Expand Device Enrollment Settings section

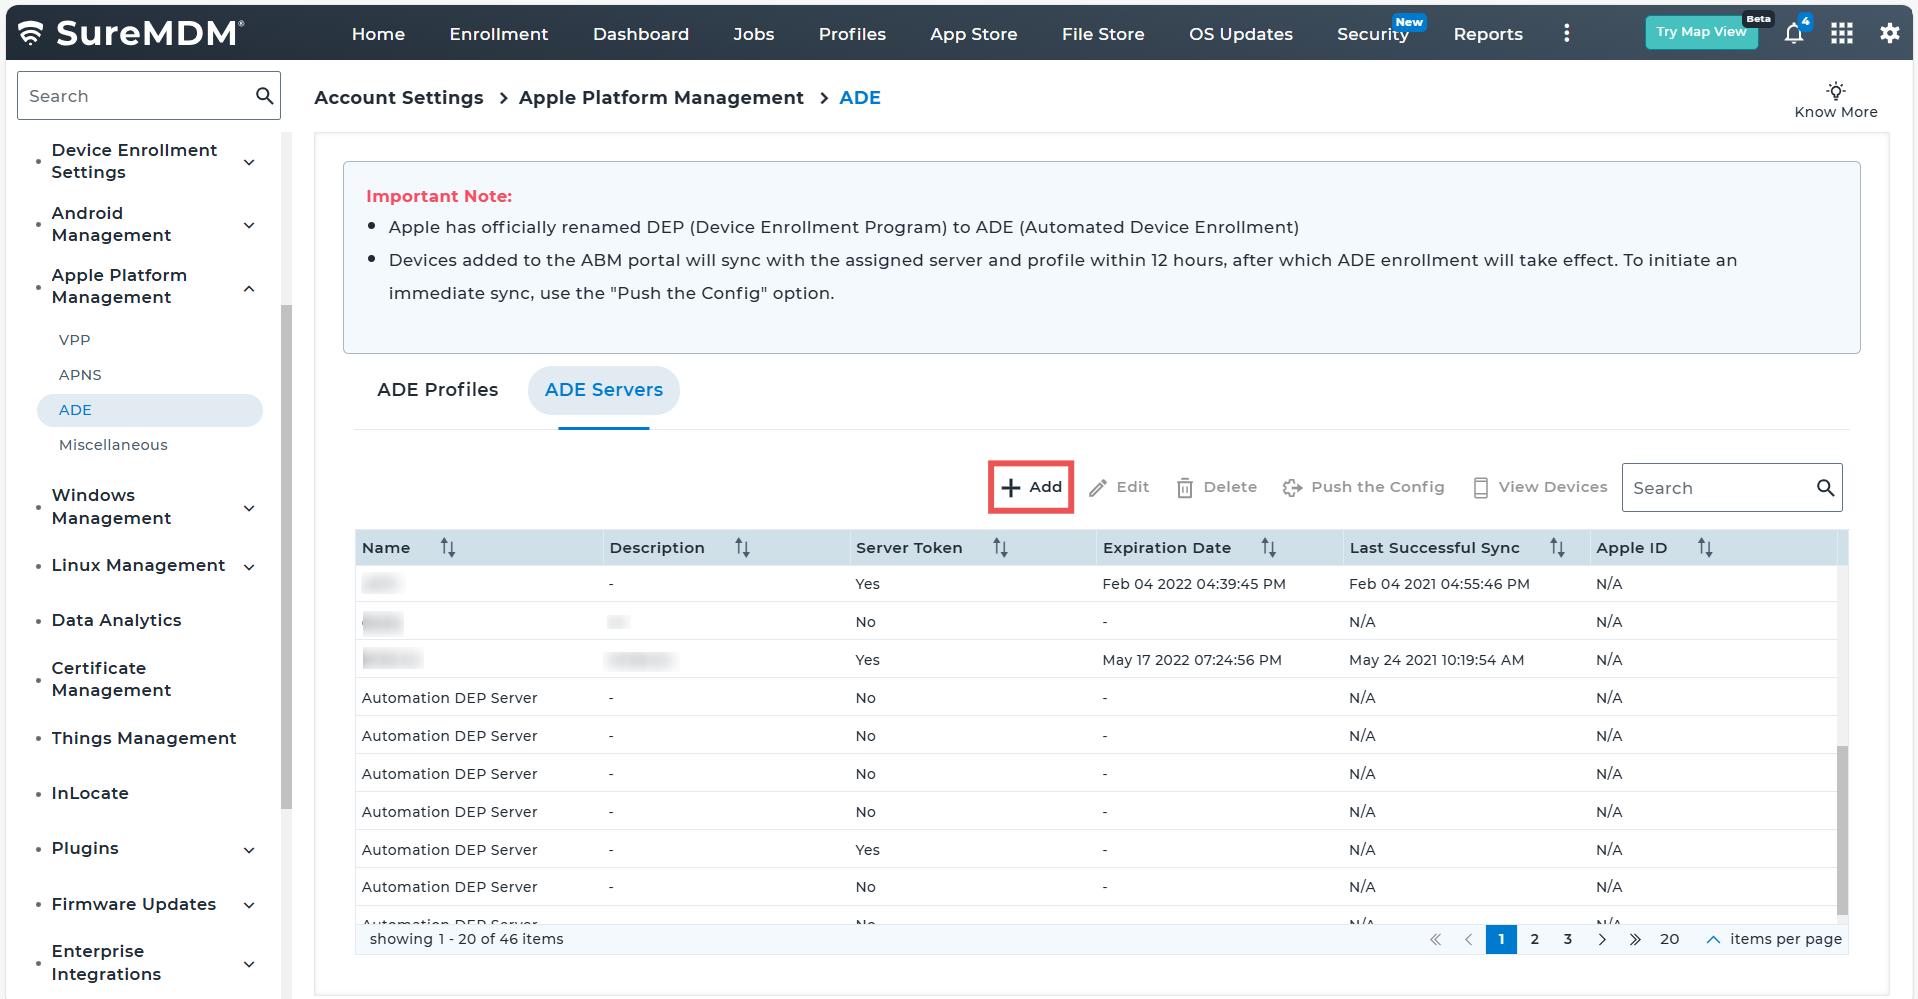coord(249,162)
